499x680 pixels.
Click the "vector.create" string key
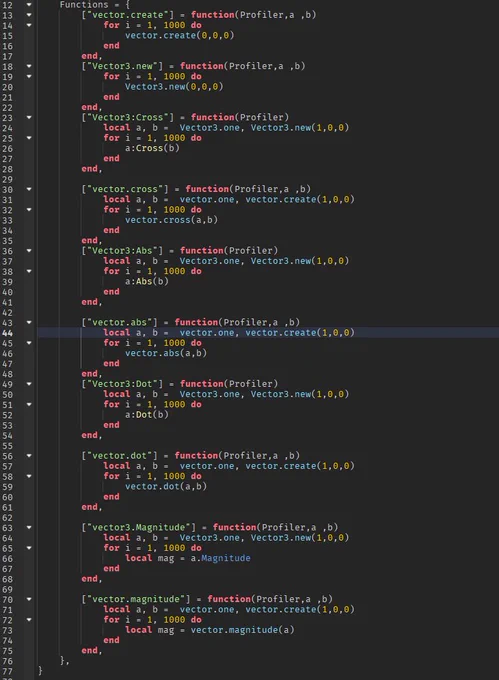click(x=127, y=15)
